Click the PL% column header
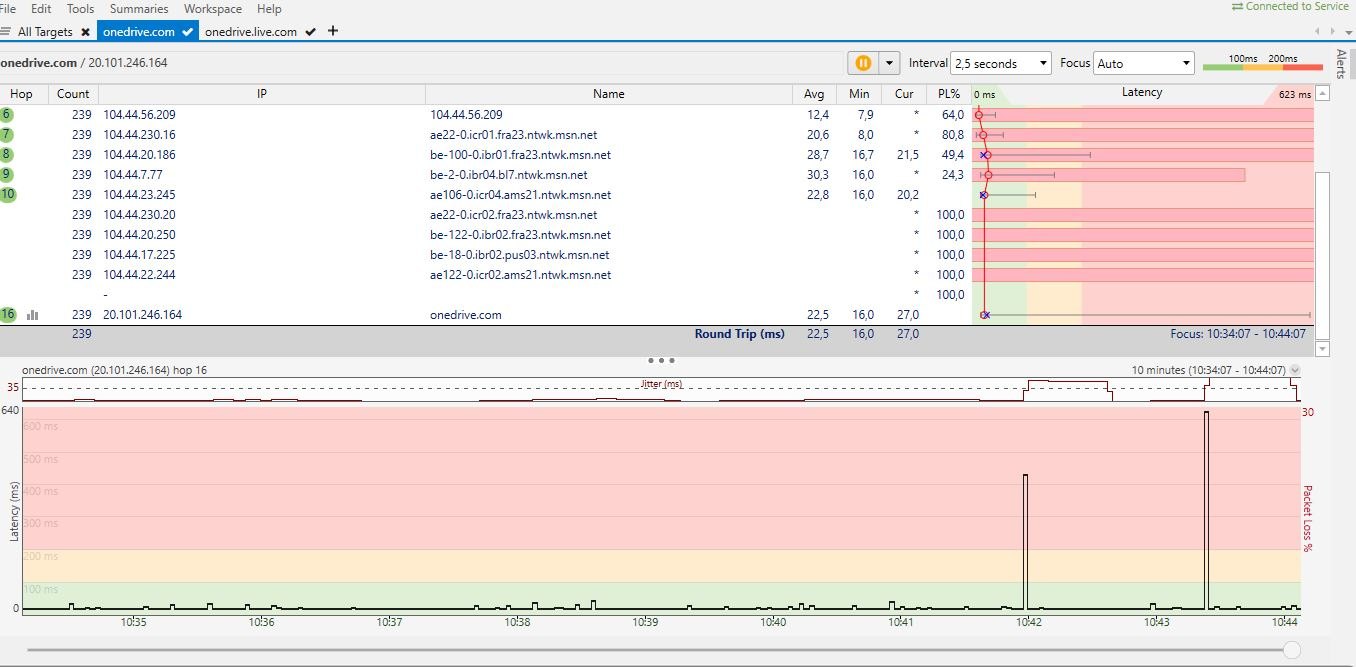This screenshot has width=1356, height=667. pyautogui.click(x=949, y=94)
